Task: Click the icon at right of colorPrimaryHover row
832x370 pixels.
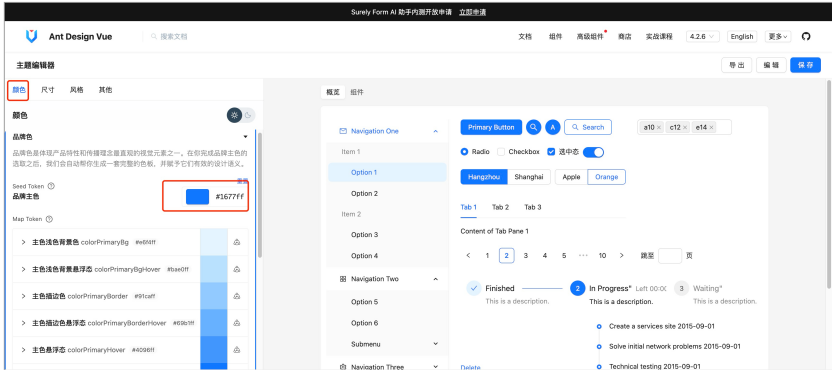Action: (x=237, y=349)
